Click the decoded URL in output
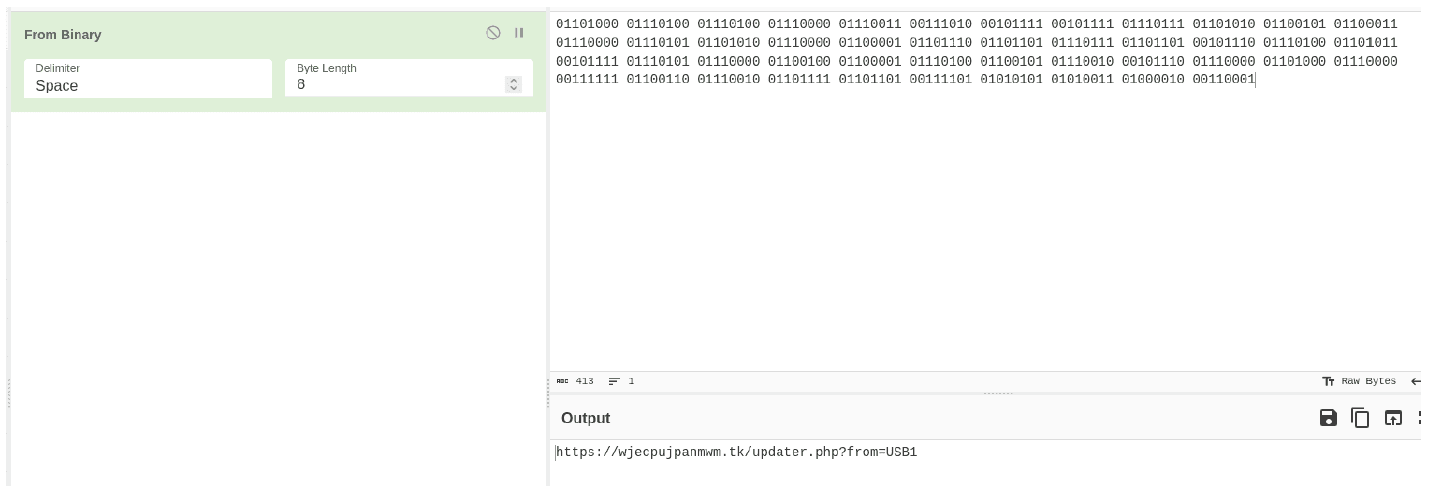 [737, 452]
